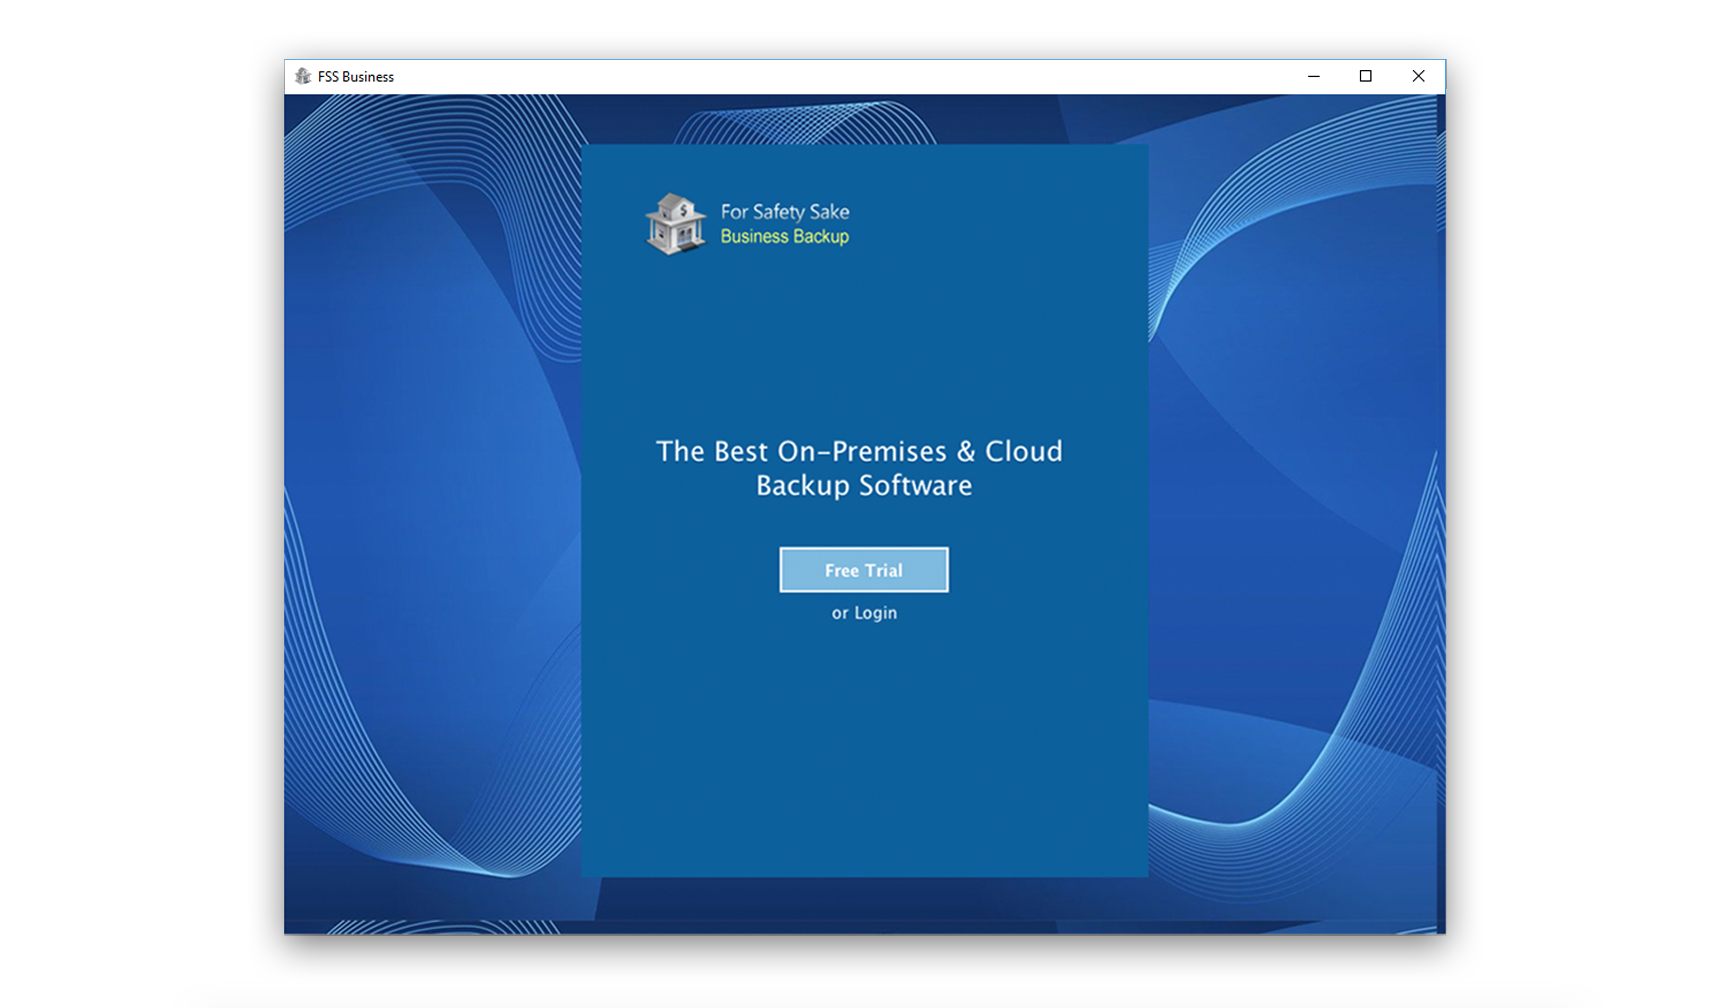Click the 'The Best On-Premises & Cloud' headline
Image resolution: width=1728 pixels, height=1008 pixels.
(860, 451)
